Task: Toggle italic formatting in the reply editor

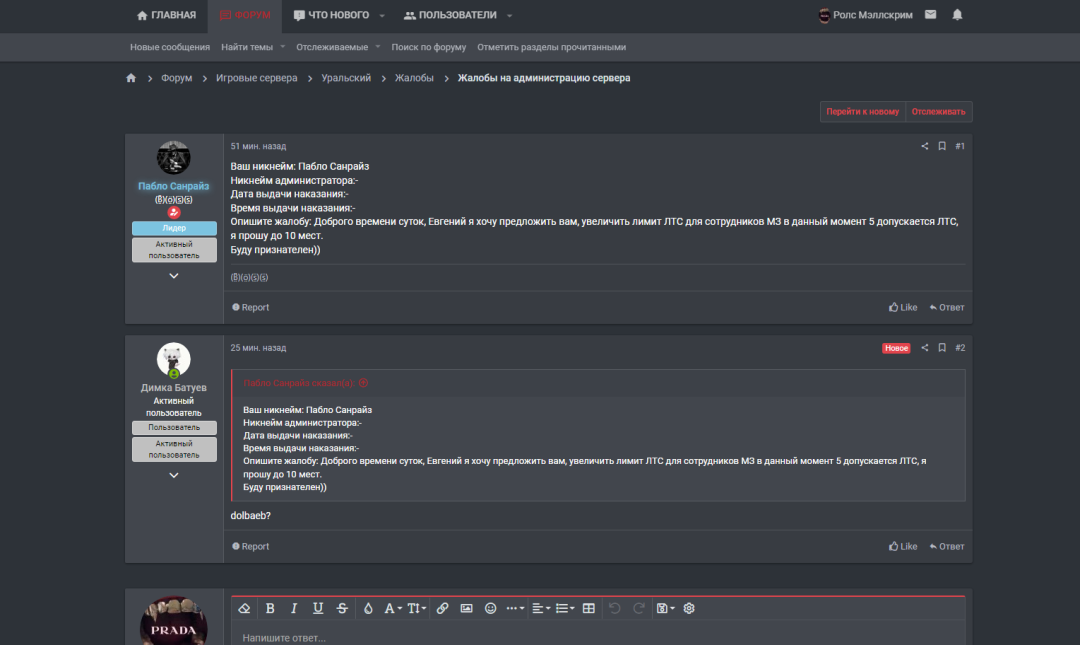Action: click(x=294, y=608)
